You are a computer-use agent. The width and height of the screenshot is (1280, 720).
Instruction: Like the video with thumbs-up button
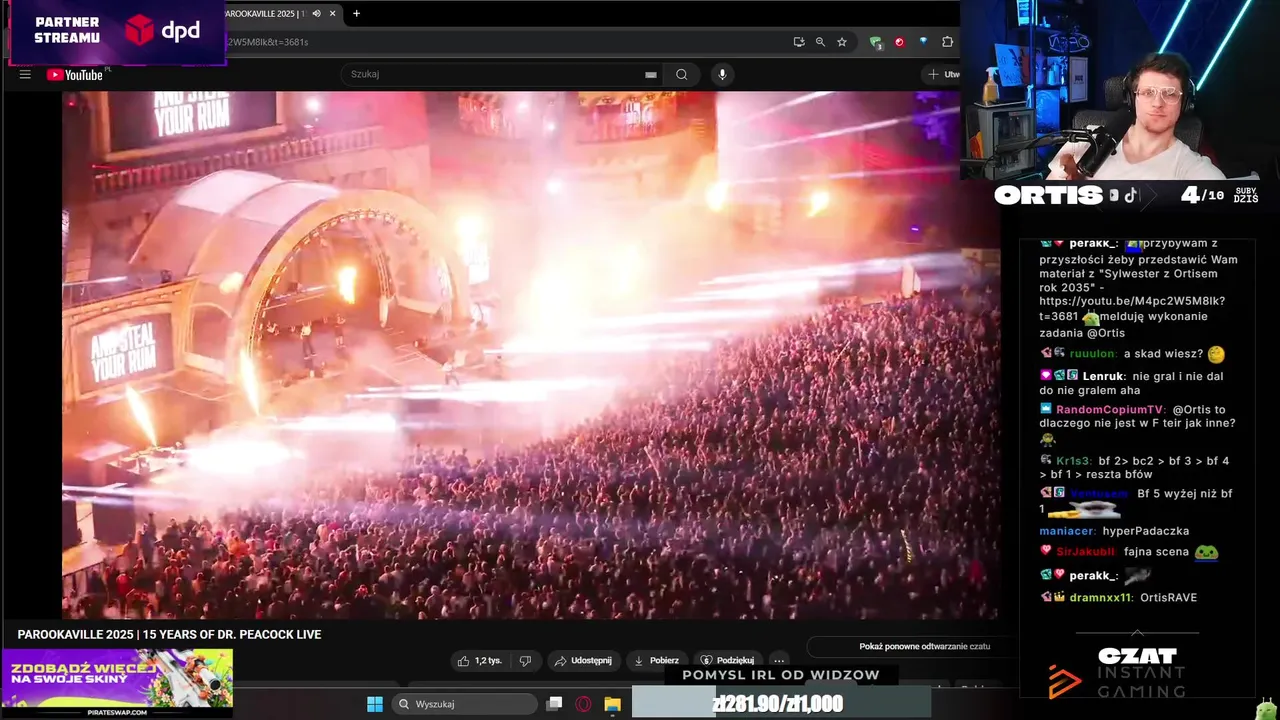(479, 660)
